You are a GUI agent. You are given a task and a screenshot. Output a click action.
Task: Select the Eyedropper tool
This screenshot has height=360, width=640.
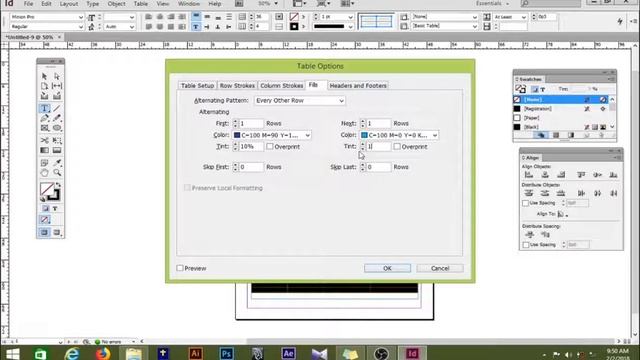(57, 163)
